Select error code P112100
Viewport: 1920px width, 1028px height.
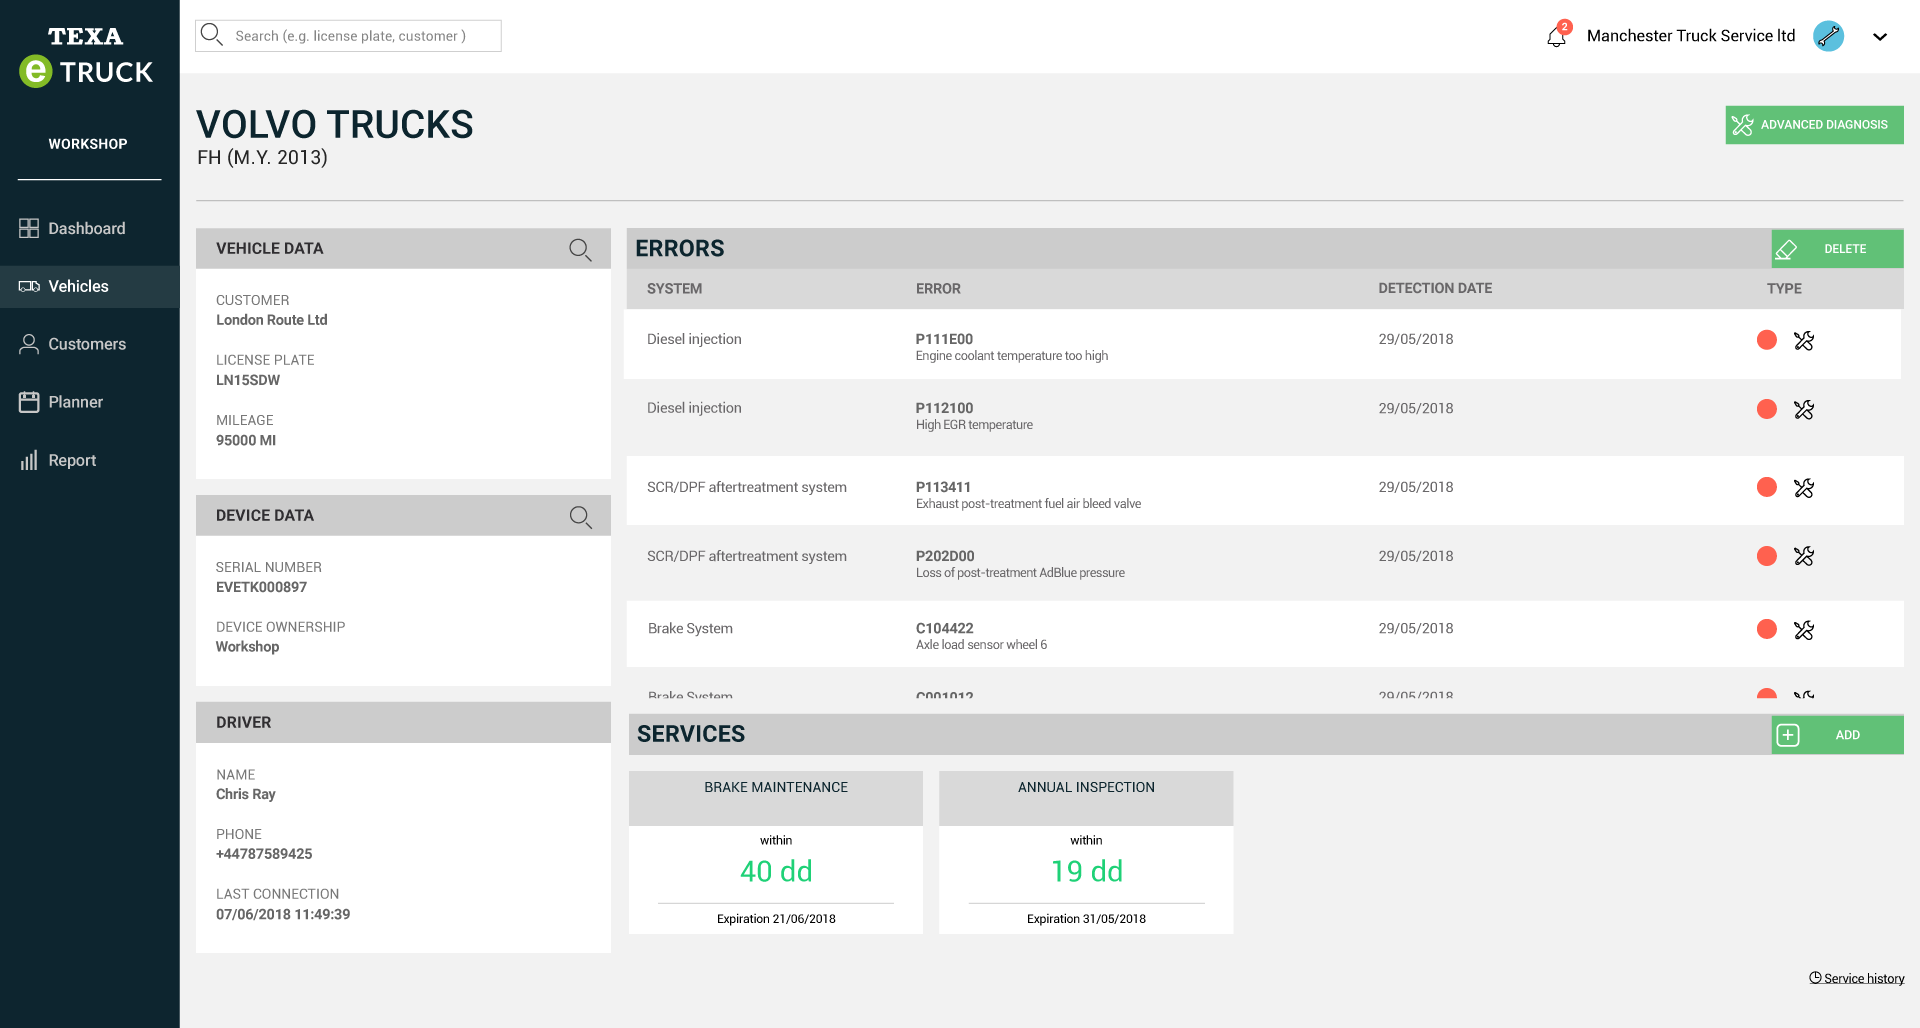tap(944, 408)
